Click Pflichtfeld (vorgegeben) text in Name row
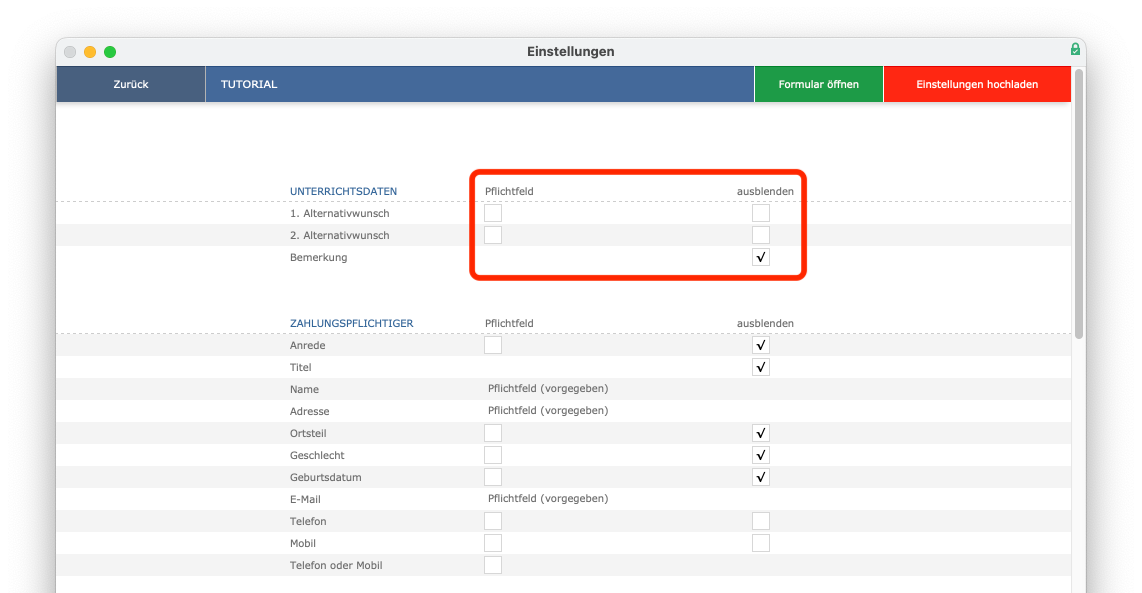Image resolution: width=1142 pixels, height=593 pixels. 548,388
